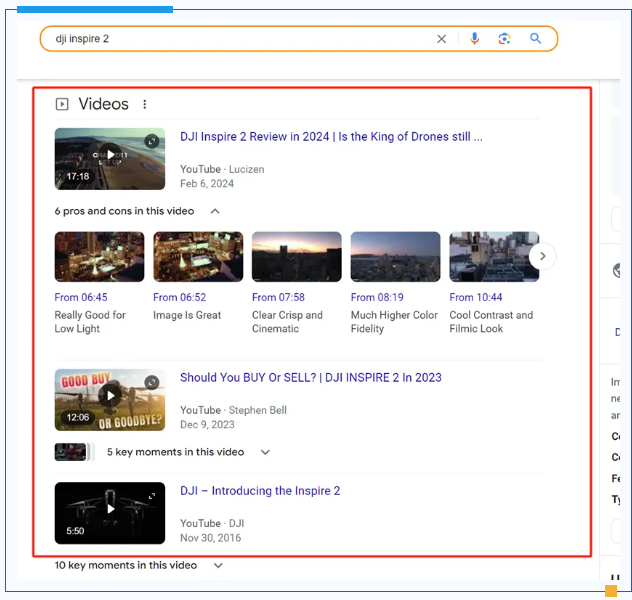Click the Videos section play-box icon

tap(62, 104)
